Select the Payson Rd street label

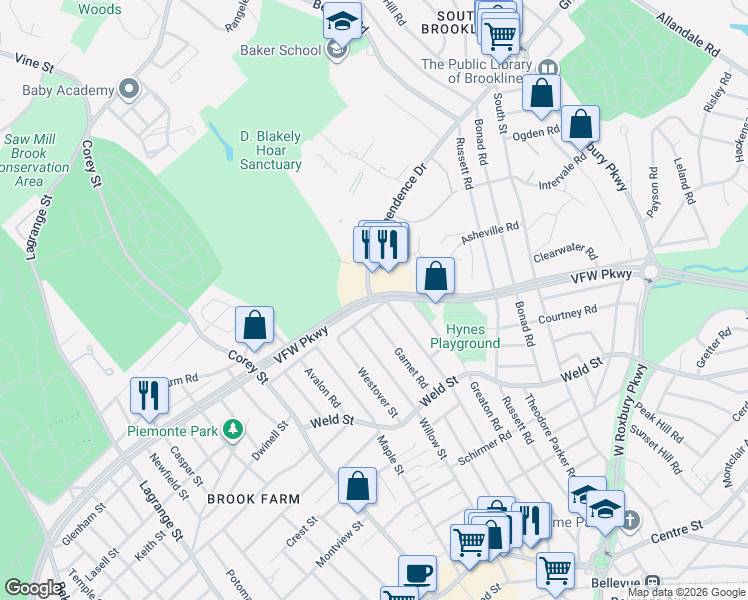pyautogui.click(x=653, y=192)
